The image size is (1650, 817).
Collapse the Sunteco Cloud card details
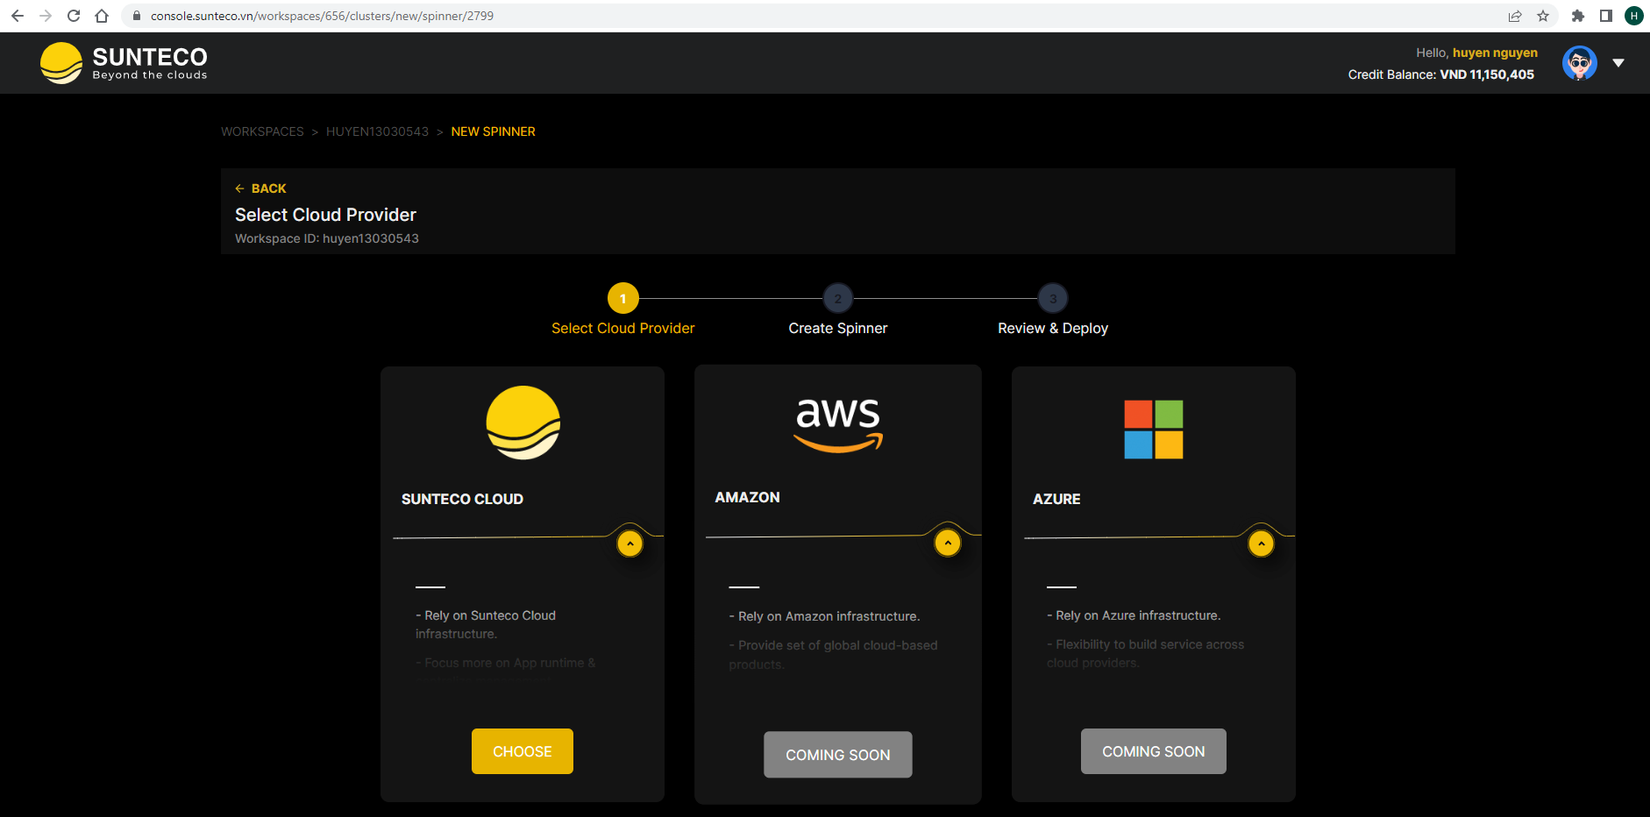pyautogui.click(x=630, y=543)
